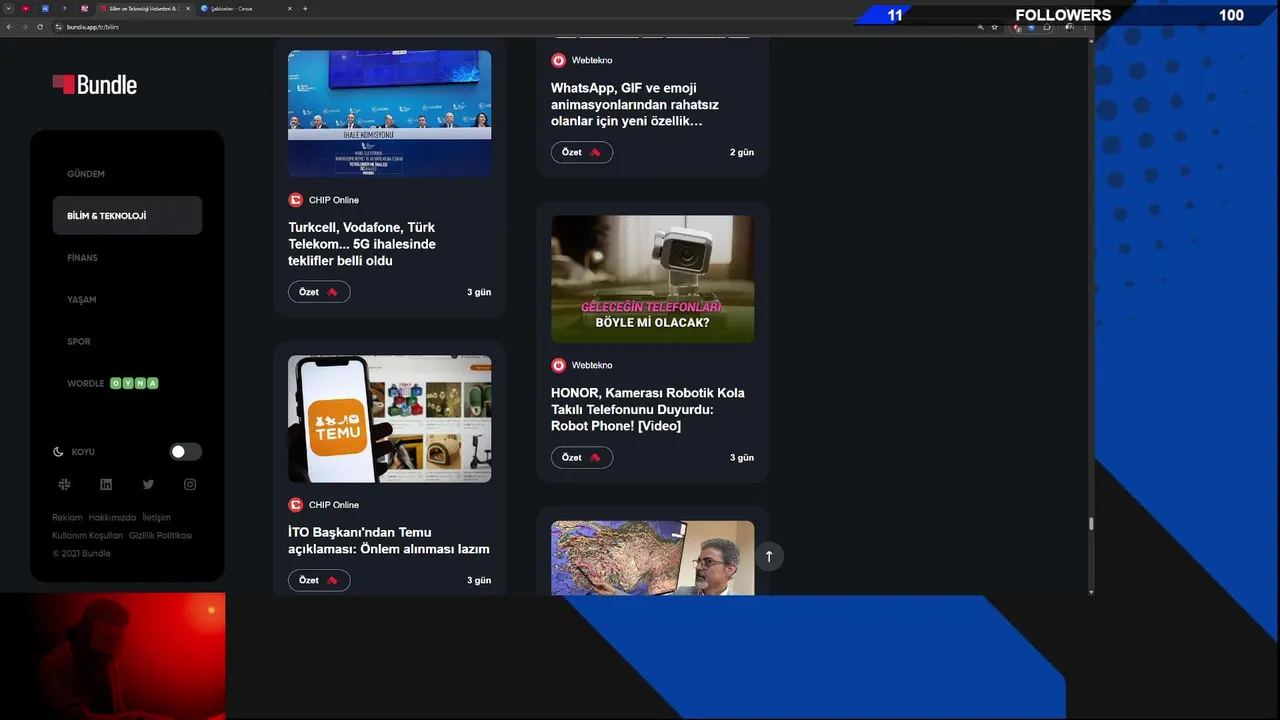Screen dimensions: 1280x720
Task: Reload the page with refresh icon
Action: (x=40, y=27)
